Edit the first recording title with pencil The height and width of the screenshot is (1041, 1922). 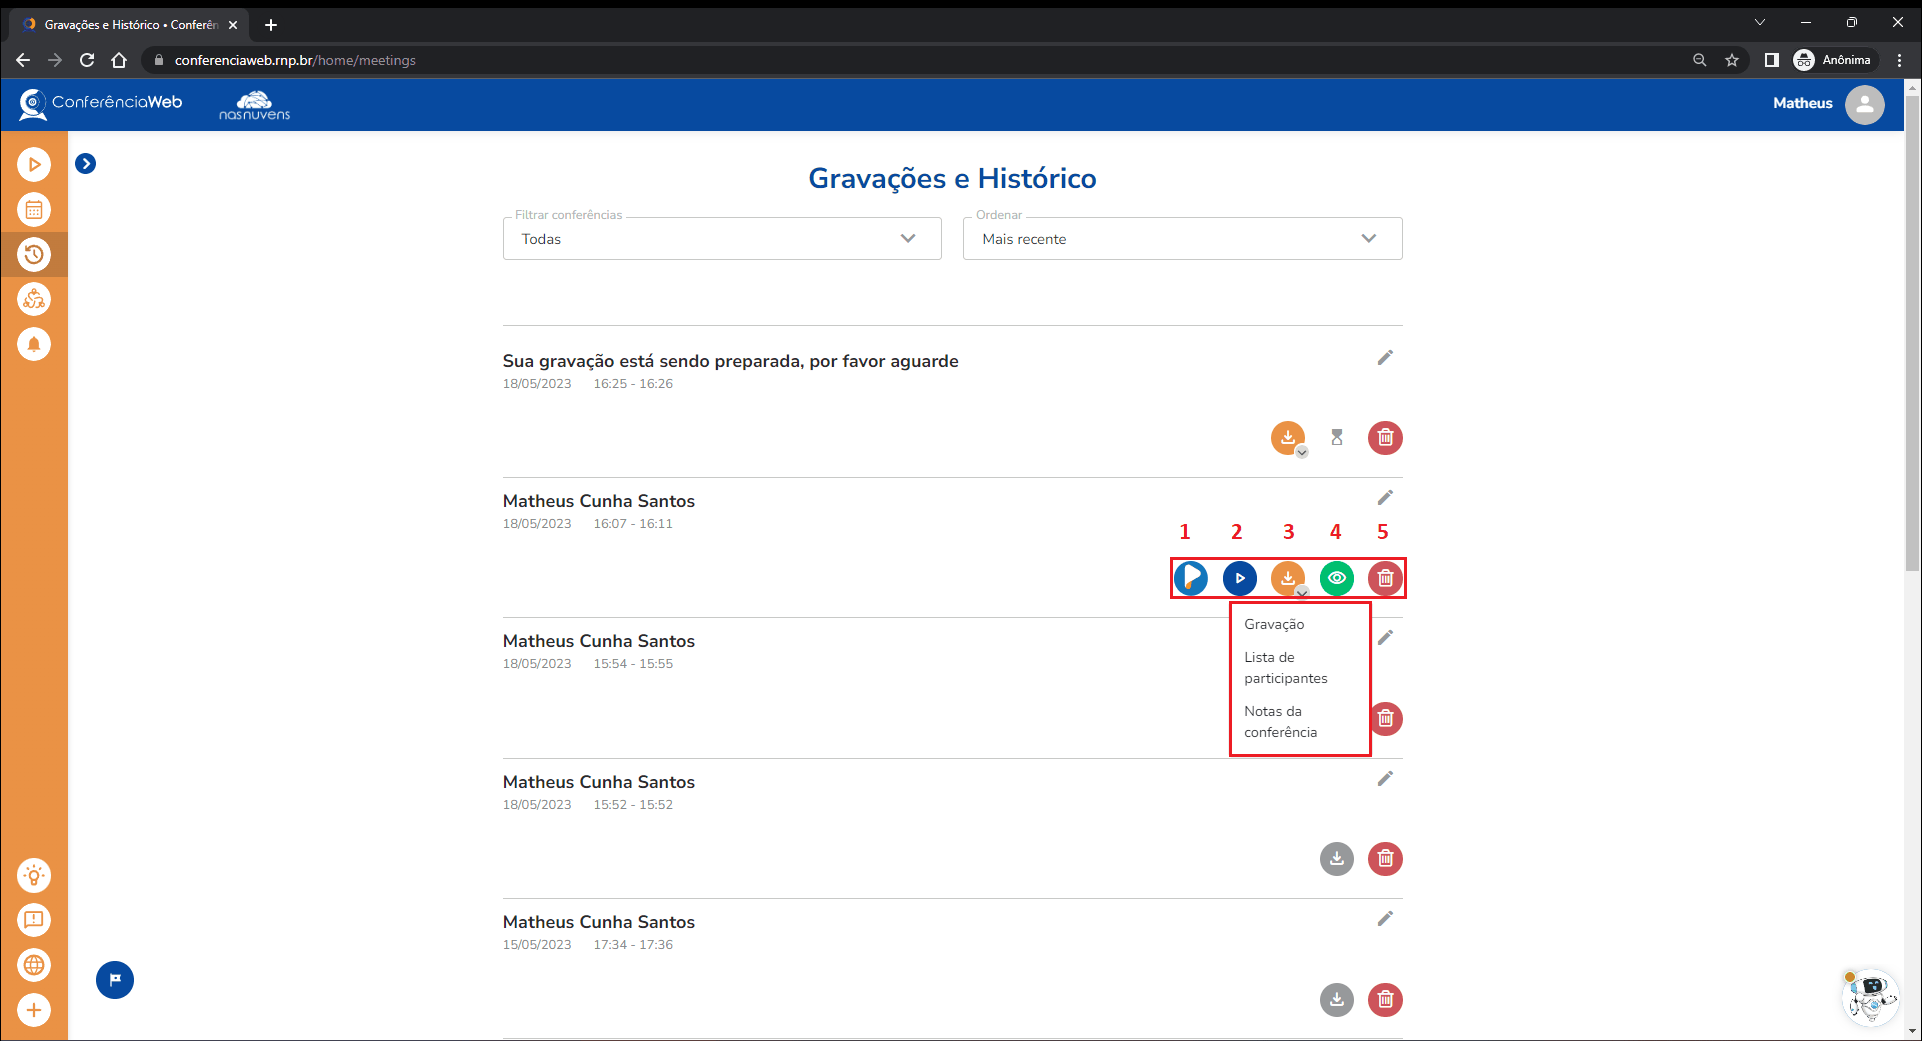(x=1385, y=358)
